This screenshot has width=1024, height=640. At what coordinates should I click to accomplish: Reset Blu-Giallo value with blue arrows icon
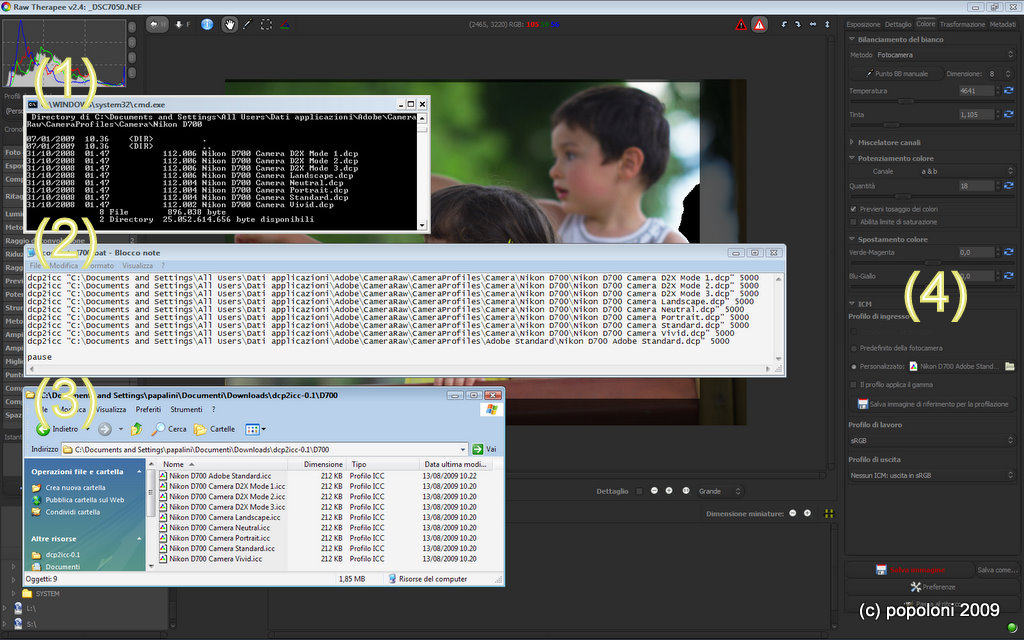[x=1008, y=276]
